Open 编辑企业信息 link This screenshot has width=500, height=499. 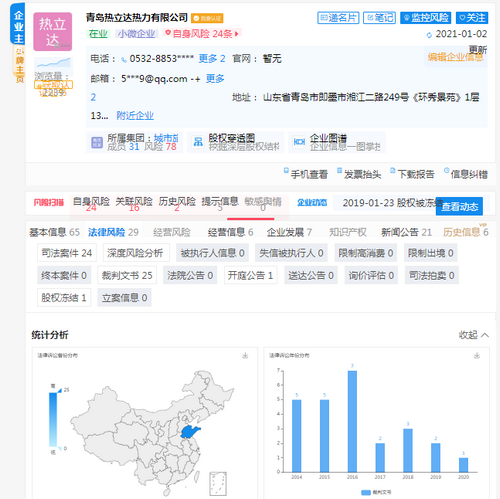click(x=455, y=57)
